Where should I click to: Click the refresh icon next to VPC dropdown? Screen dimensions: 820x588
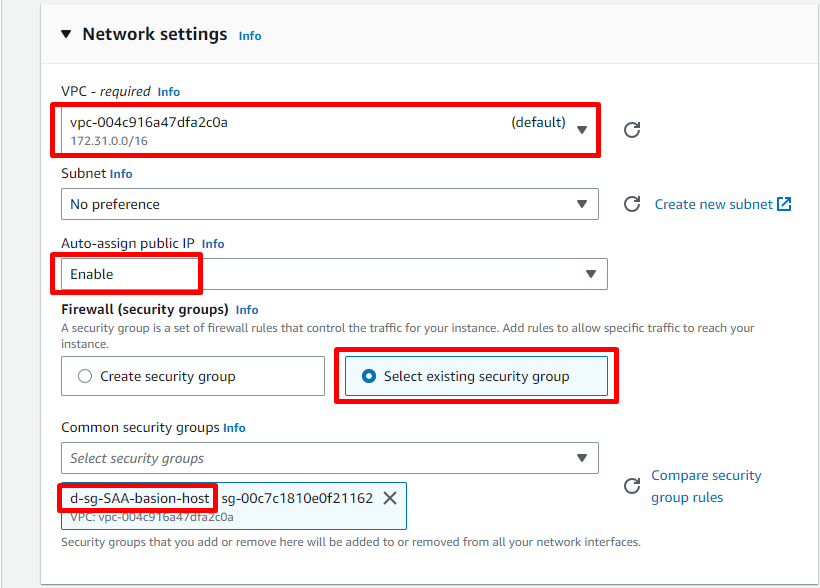tap(632, 130)
